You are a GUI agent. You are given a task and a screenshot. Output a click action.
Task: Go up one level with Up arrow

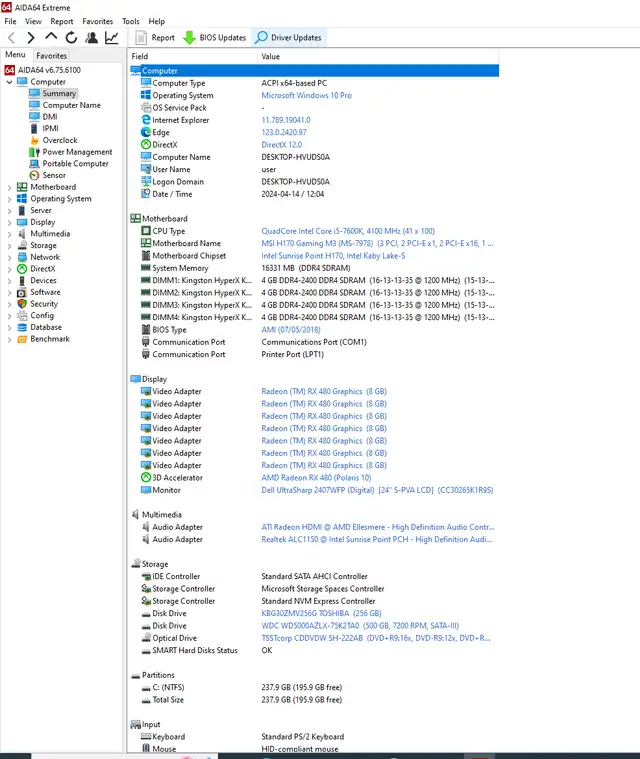[51, 37]
